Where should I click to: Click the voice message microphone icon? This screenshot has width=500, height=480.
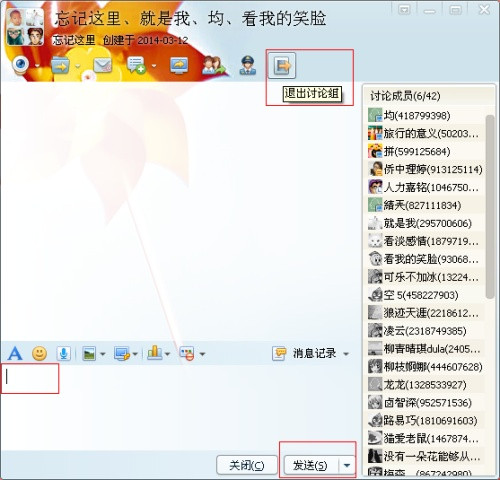coord(63,353)
